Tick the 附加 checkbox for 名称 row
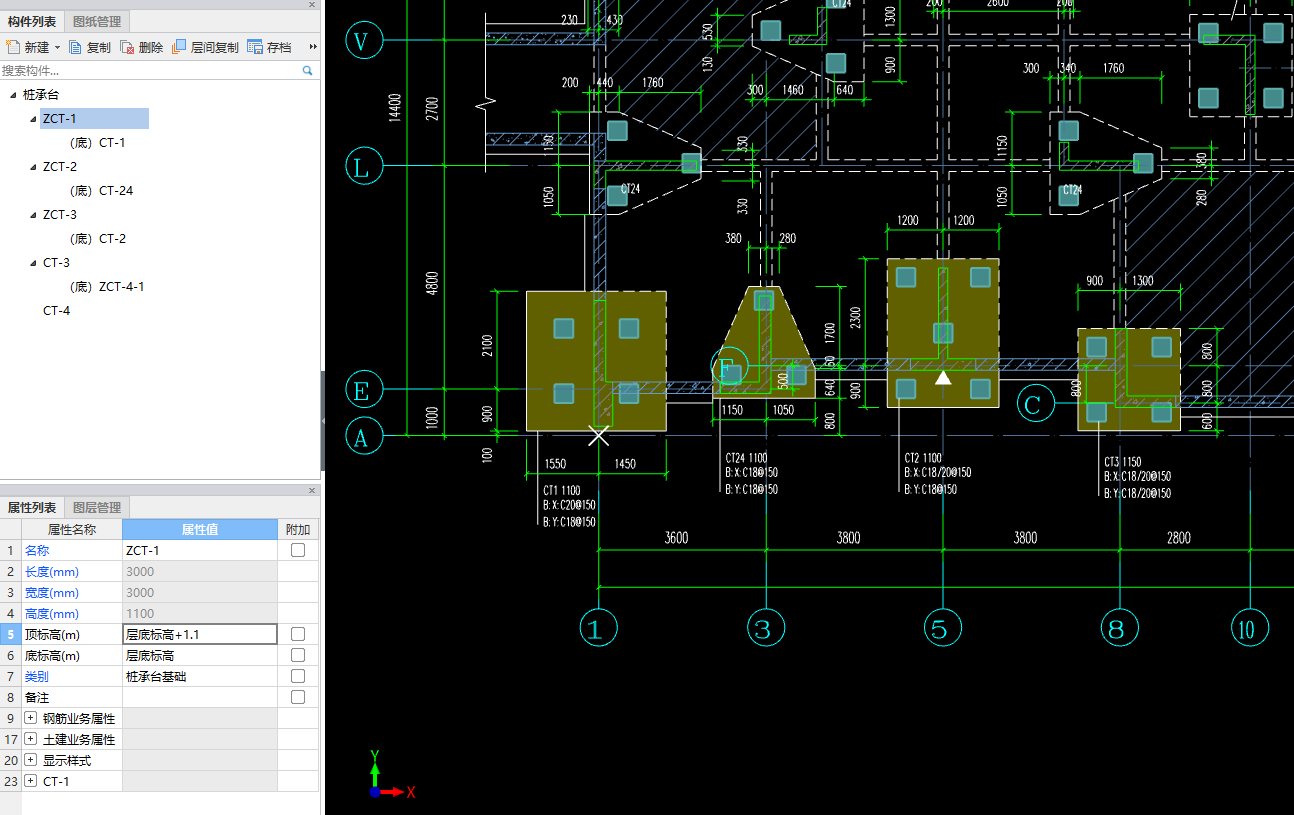The width and height of the screenshot is (1294, 815). [x=298, y=550]
